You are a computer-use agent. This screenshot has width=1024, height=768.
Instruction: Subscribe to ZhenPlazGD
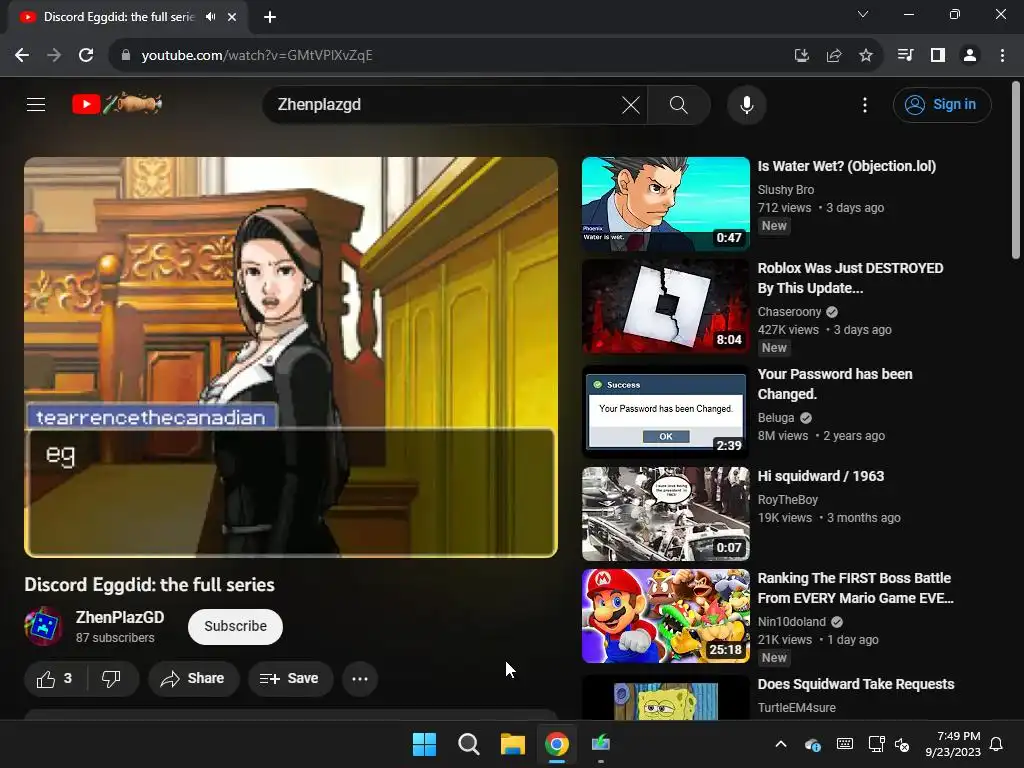(x=235, y=626)
